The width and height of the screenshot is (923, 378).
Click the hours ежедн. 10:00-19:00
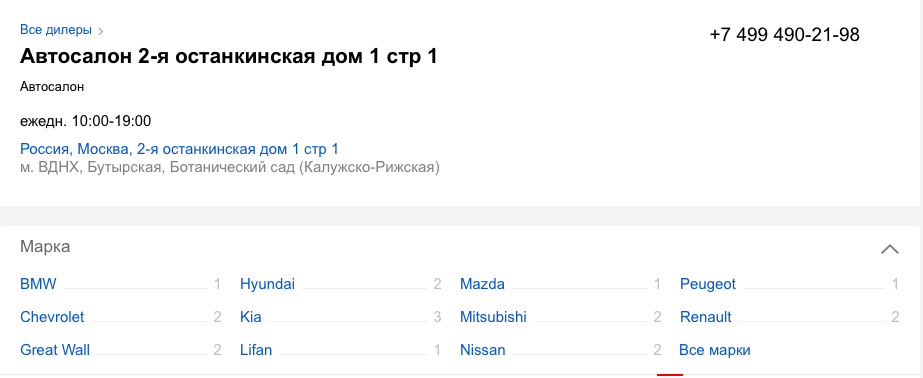pyautogui.click(x=85, y=121)
